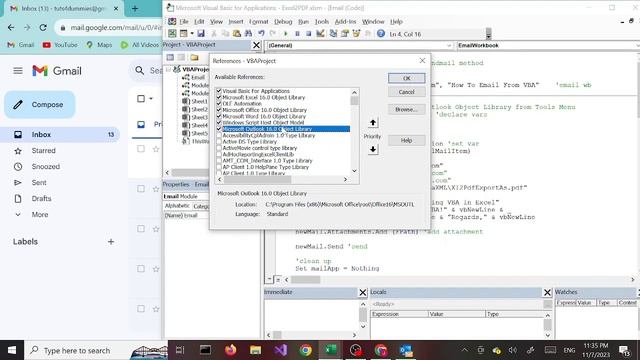Uncheck Microsoft Office 16.0 Object Library
Image resolution: width=640 pixels, height=360 pixels.
219,110
